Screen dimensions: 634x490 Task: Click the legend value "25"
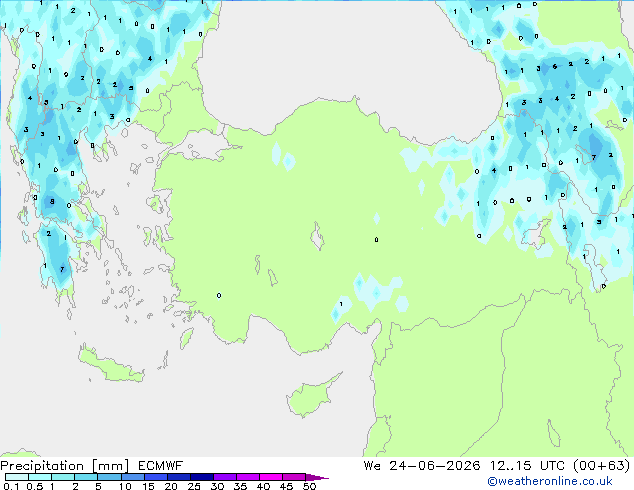coord(194,486)
